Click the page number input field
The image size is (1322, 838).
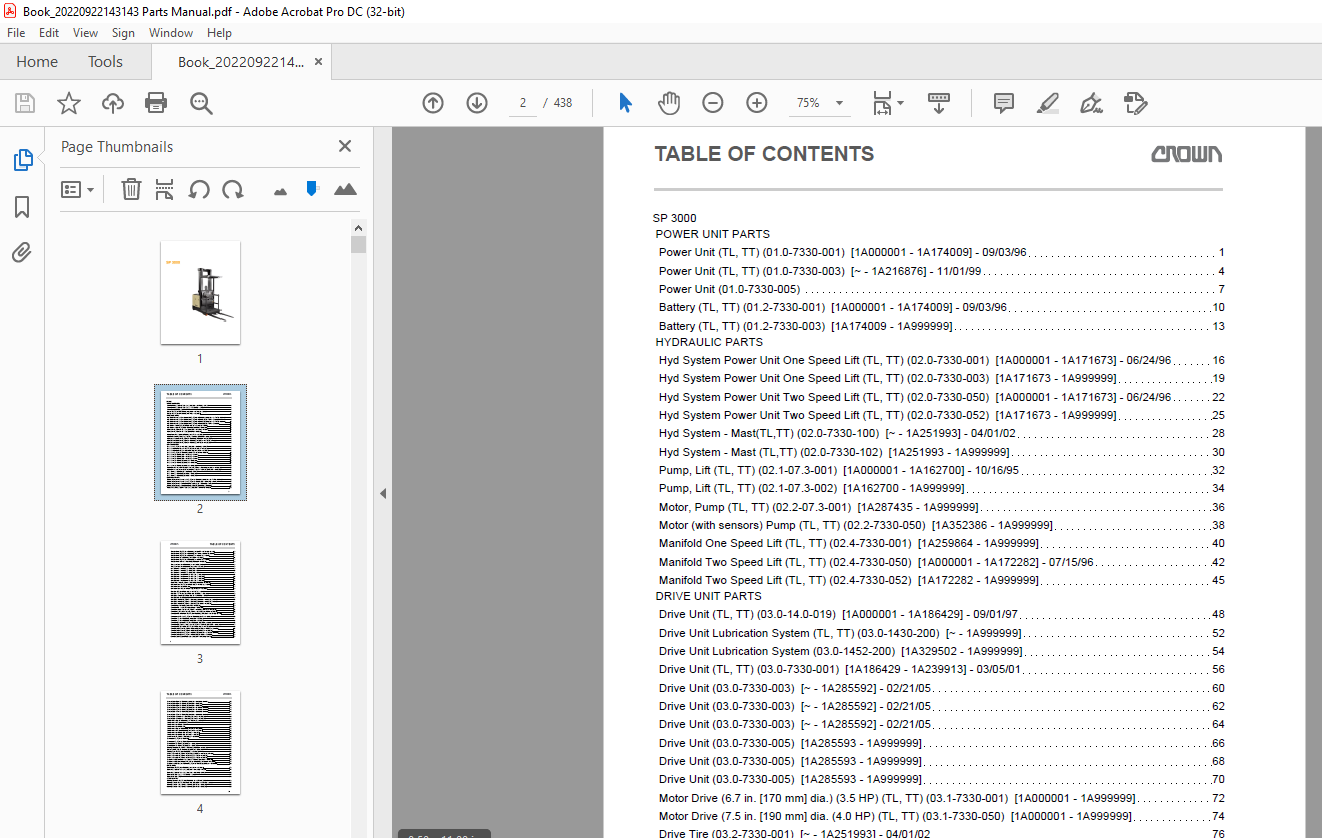pyautogui.click(x=523, y=103)
